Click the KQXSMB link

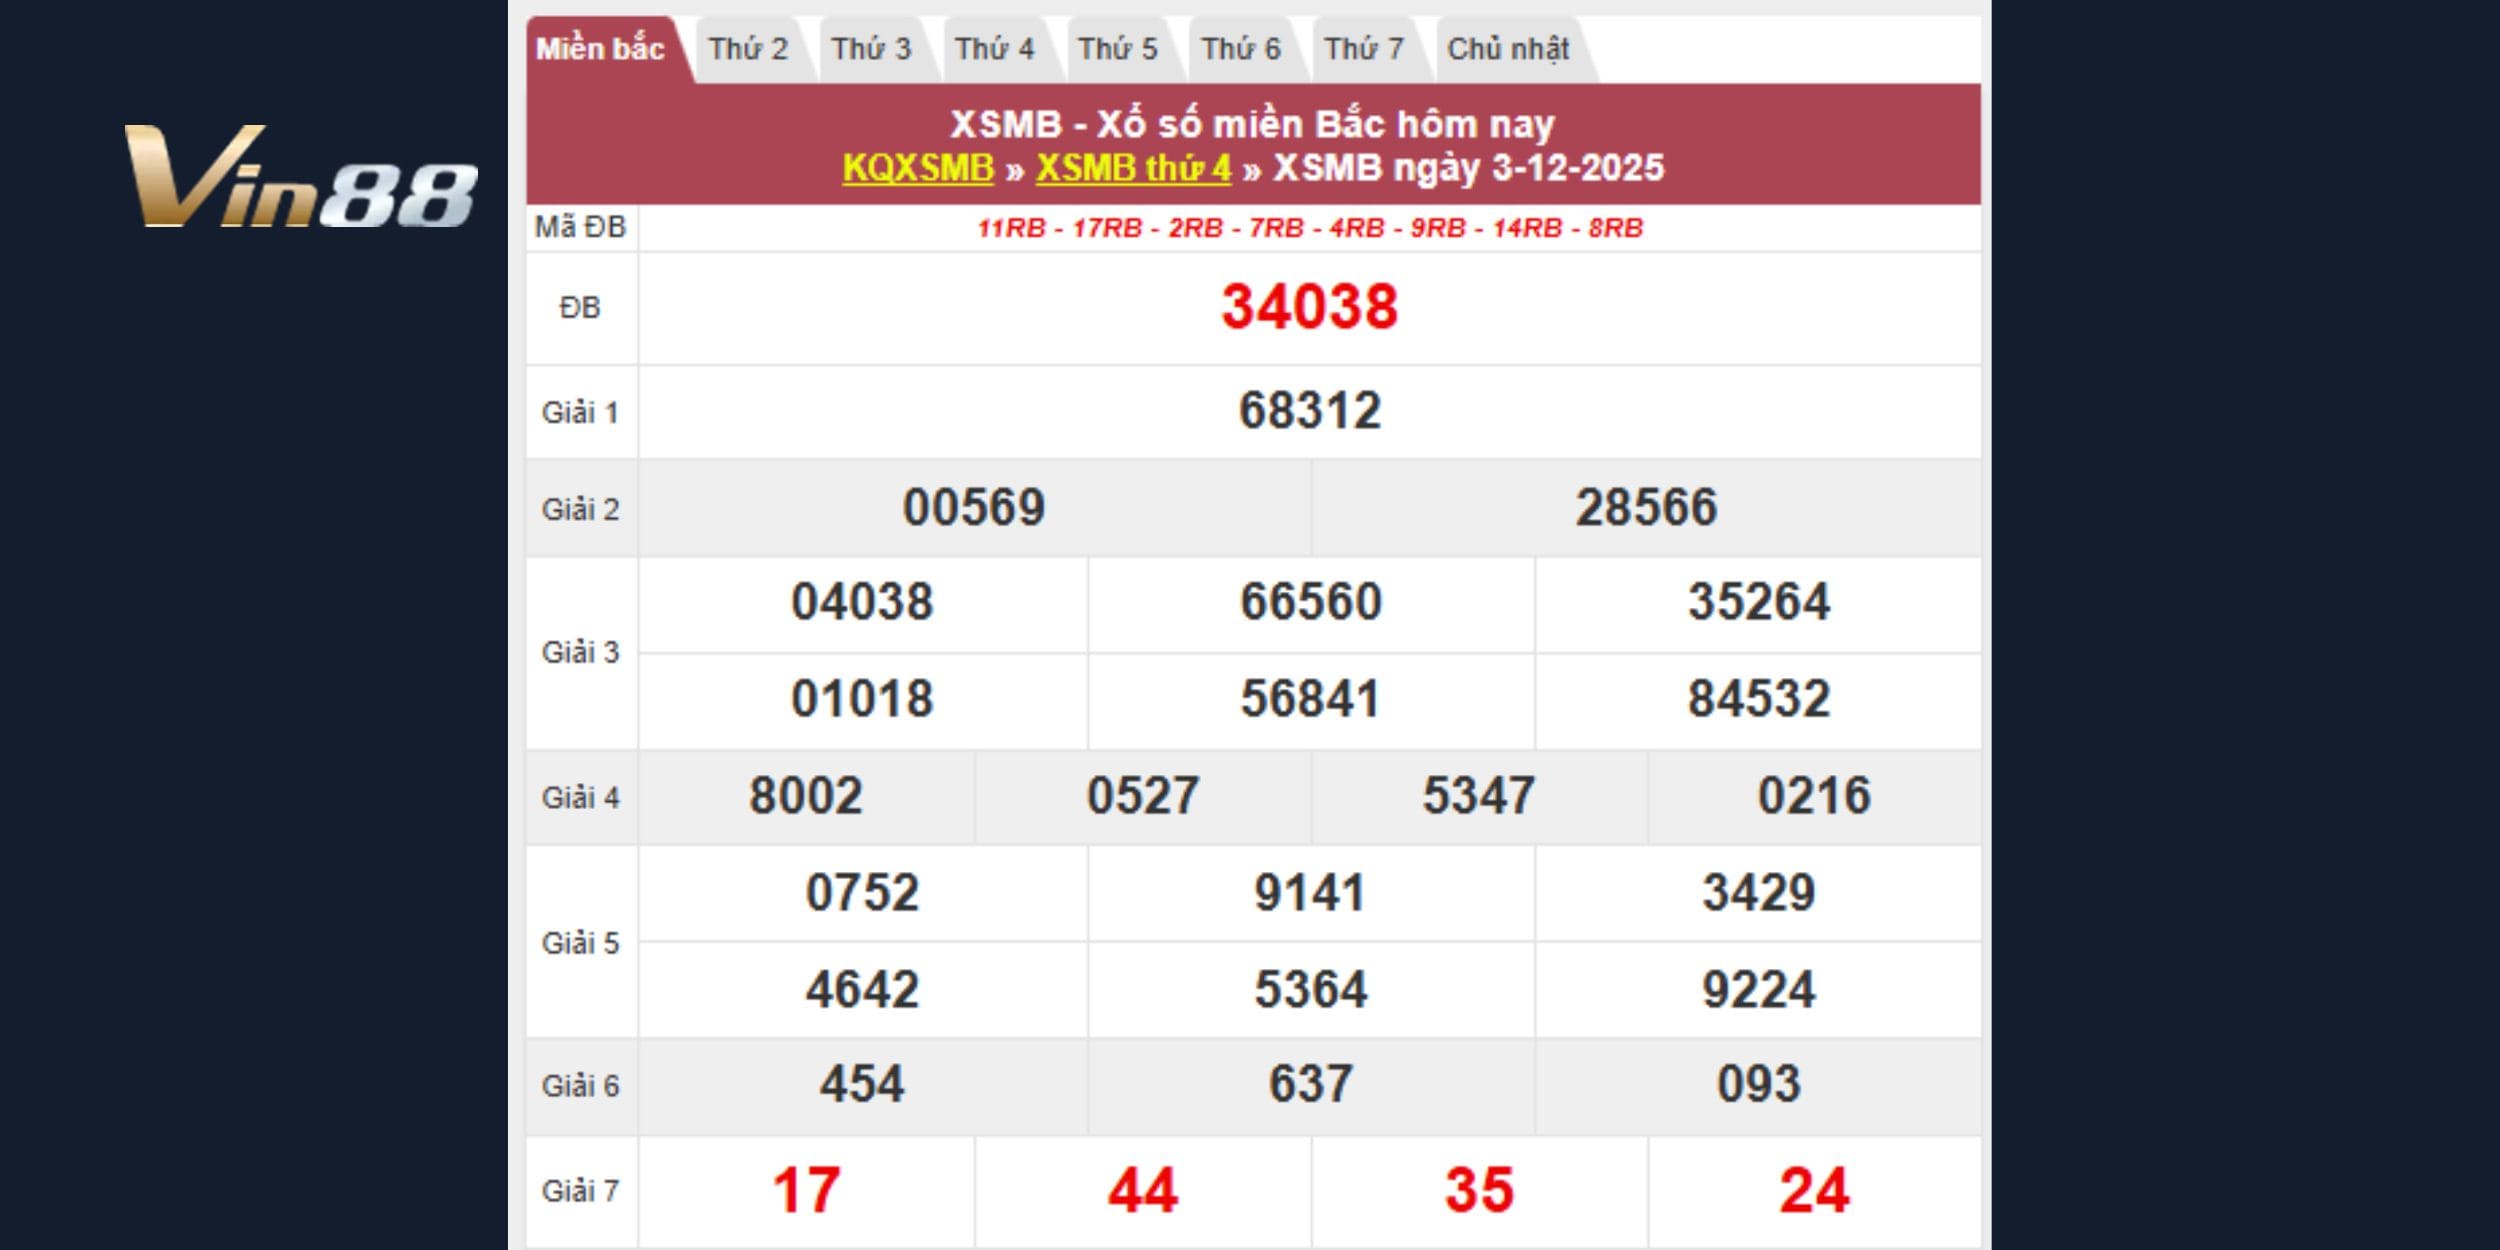(x=918, y=168)
